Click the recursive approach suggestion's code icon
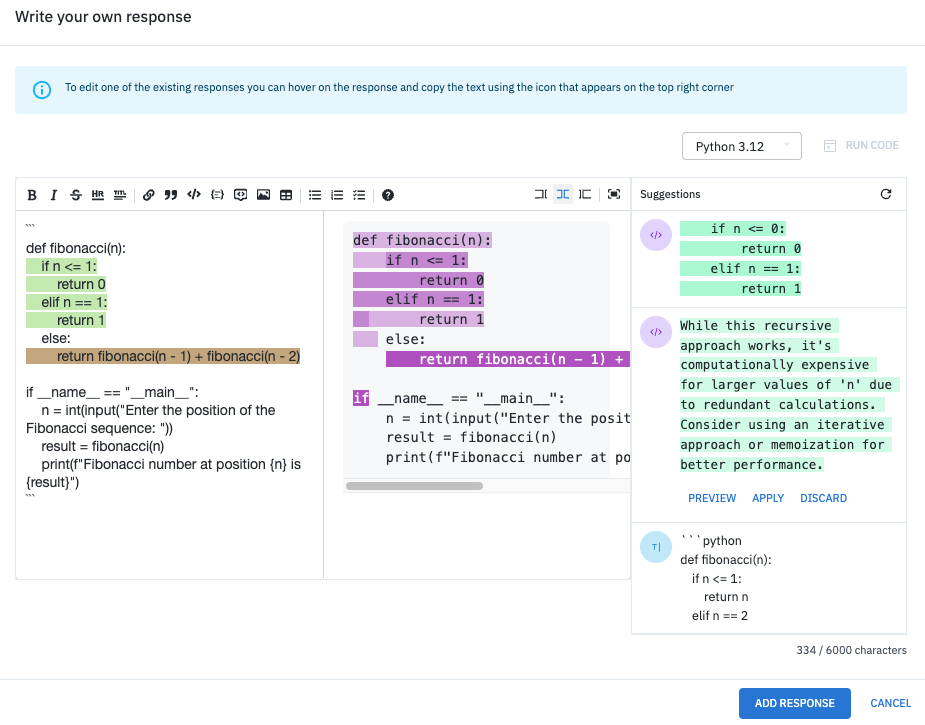The width and height of the screenshot is (925, 725). [656, 332]
